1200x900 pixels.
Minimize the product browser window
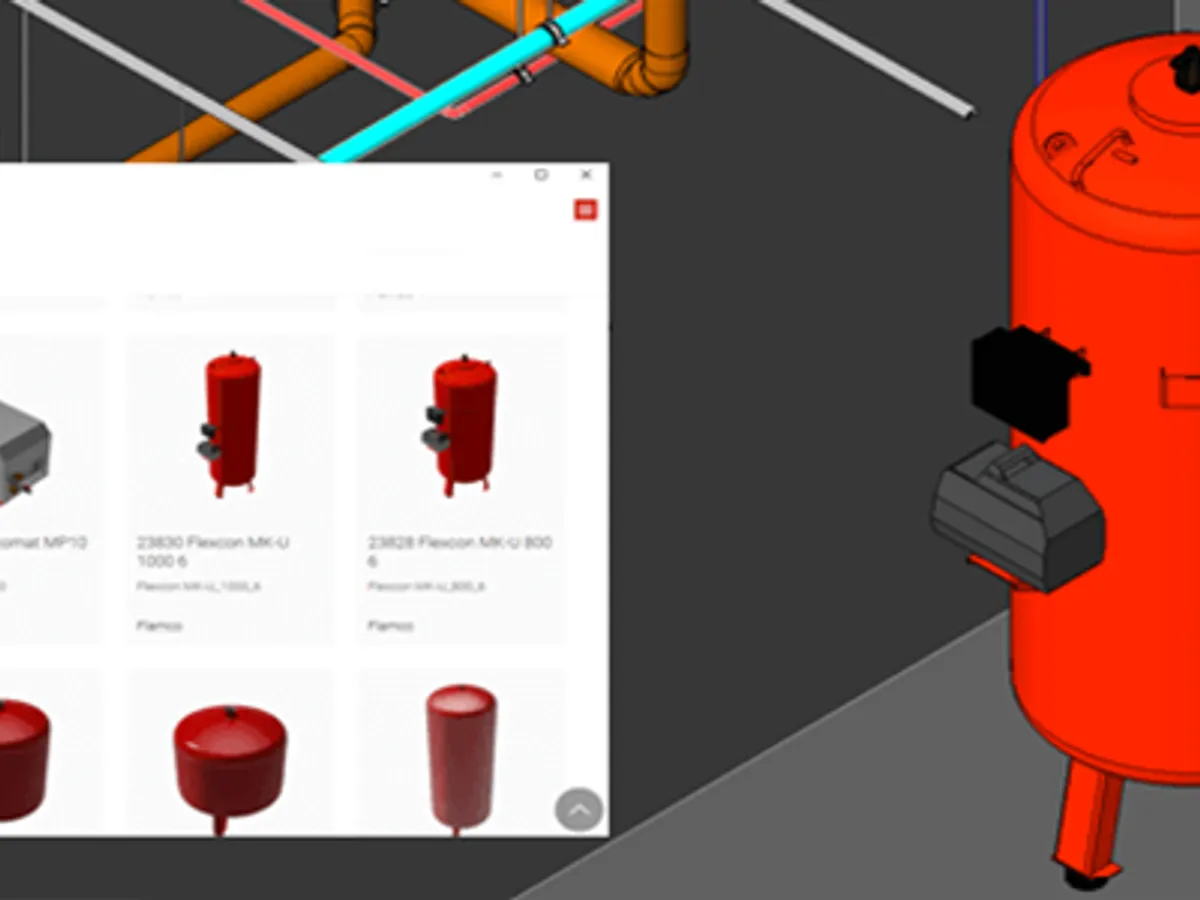497,175
